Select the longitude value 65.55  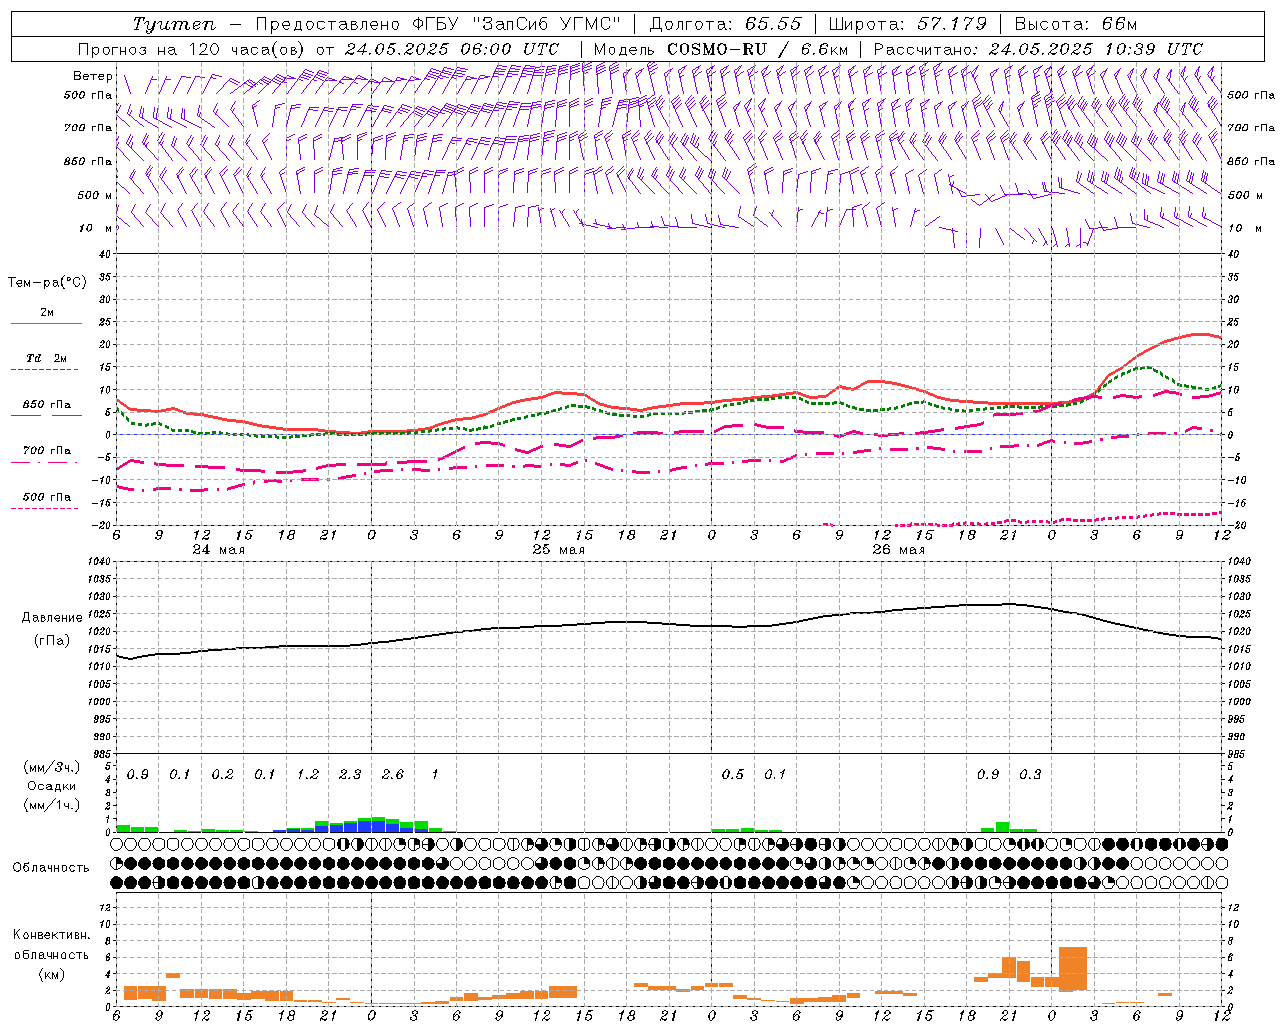[773, 24]
